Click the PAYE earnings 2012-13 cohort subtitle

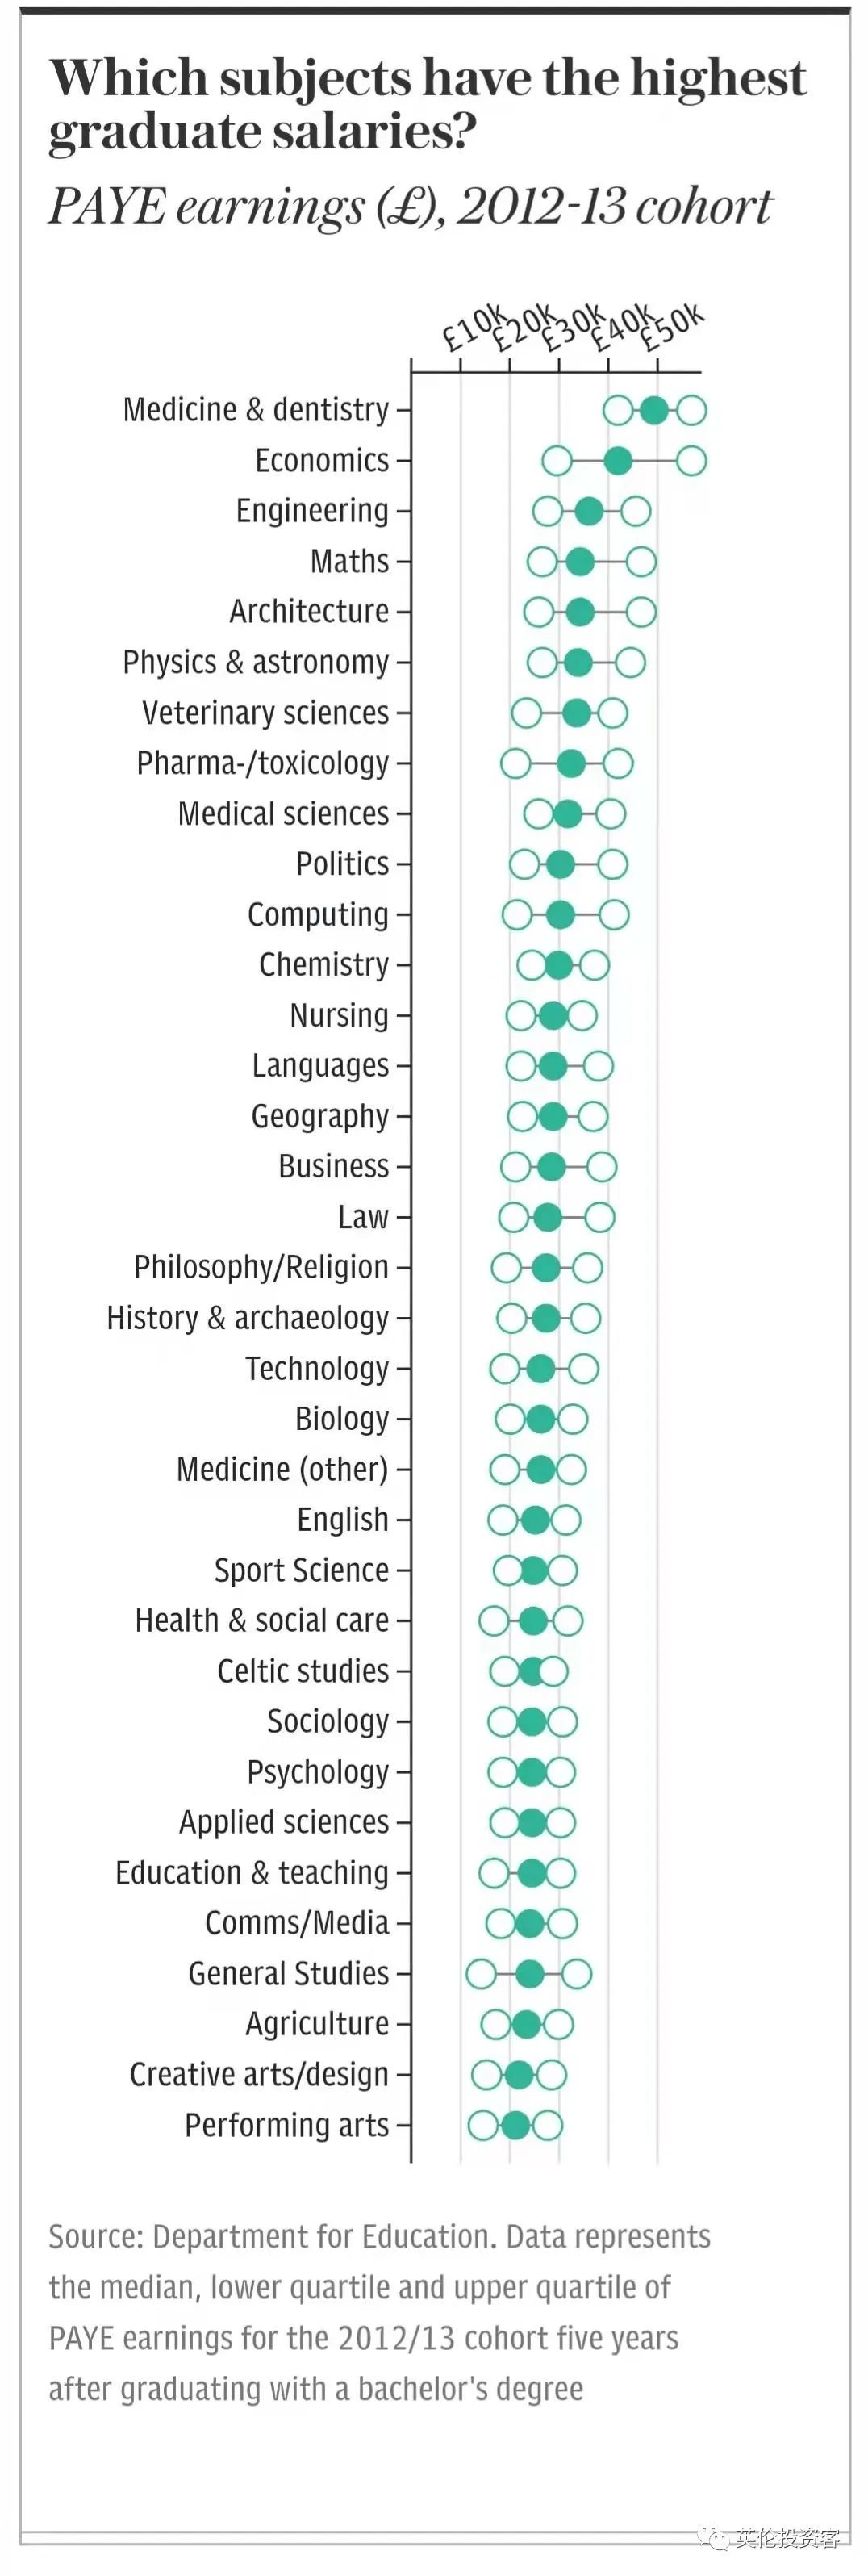coord(410,207)
